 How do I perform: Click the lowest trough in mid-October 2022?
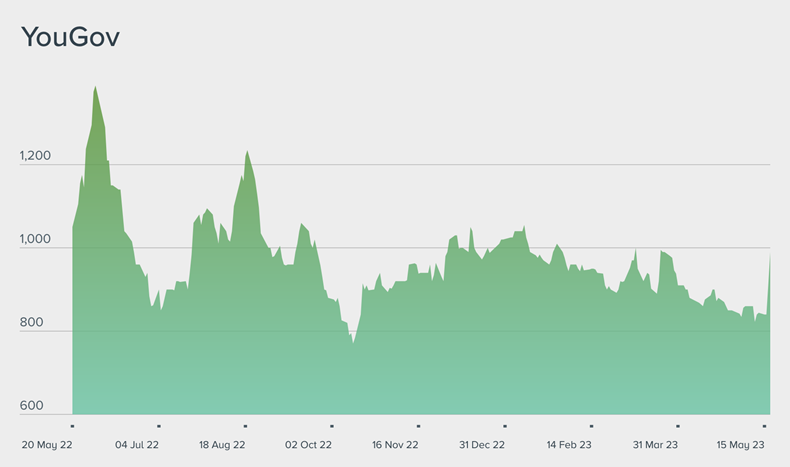tap(353, 343)
